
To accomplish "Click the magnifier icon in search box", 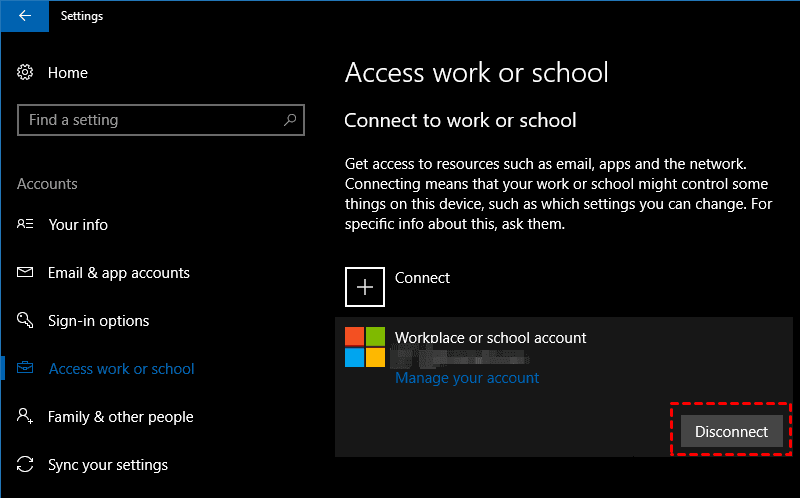I will click(290, 120).
